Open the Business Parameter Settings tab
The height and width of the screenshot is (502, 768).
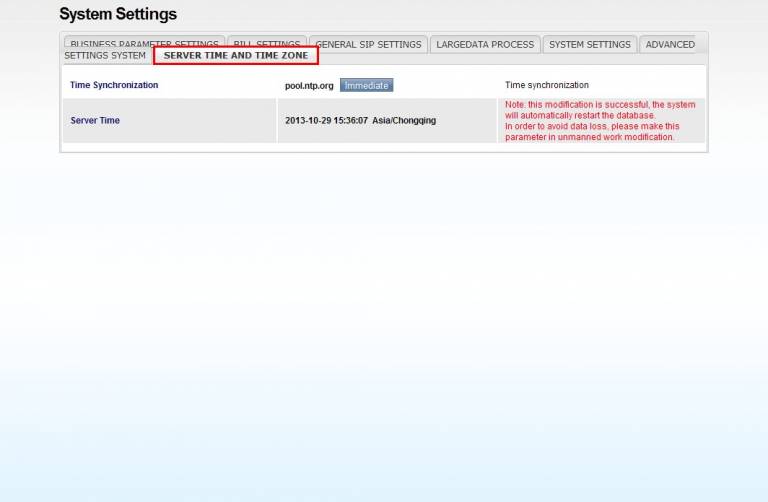(143, 44)
